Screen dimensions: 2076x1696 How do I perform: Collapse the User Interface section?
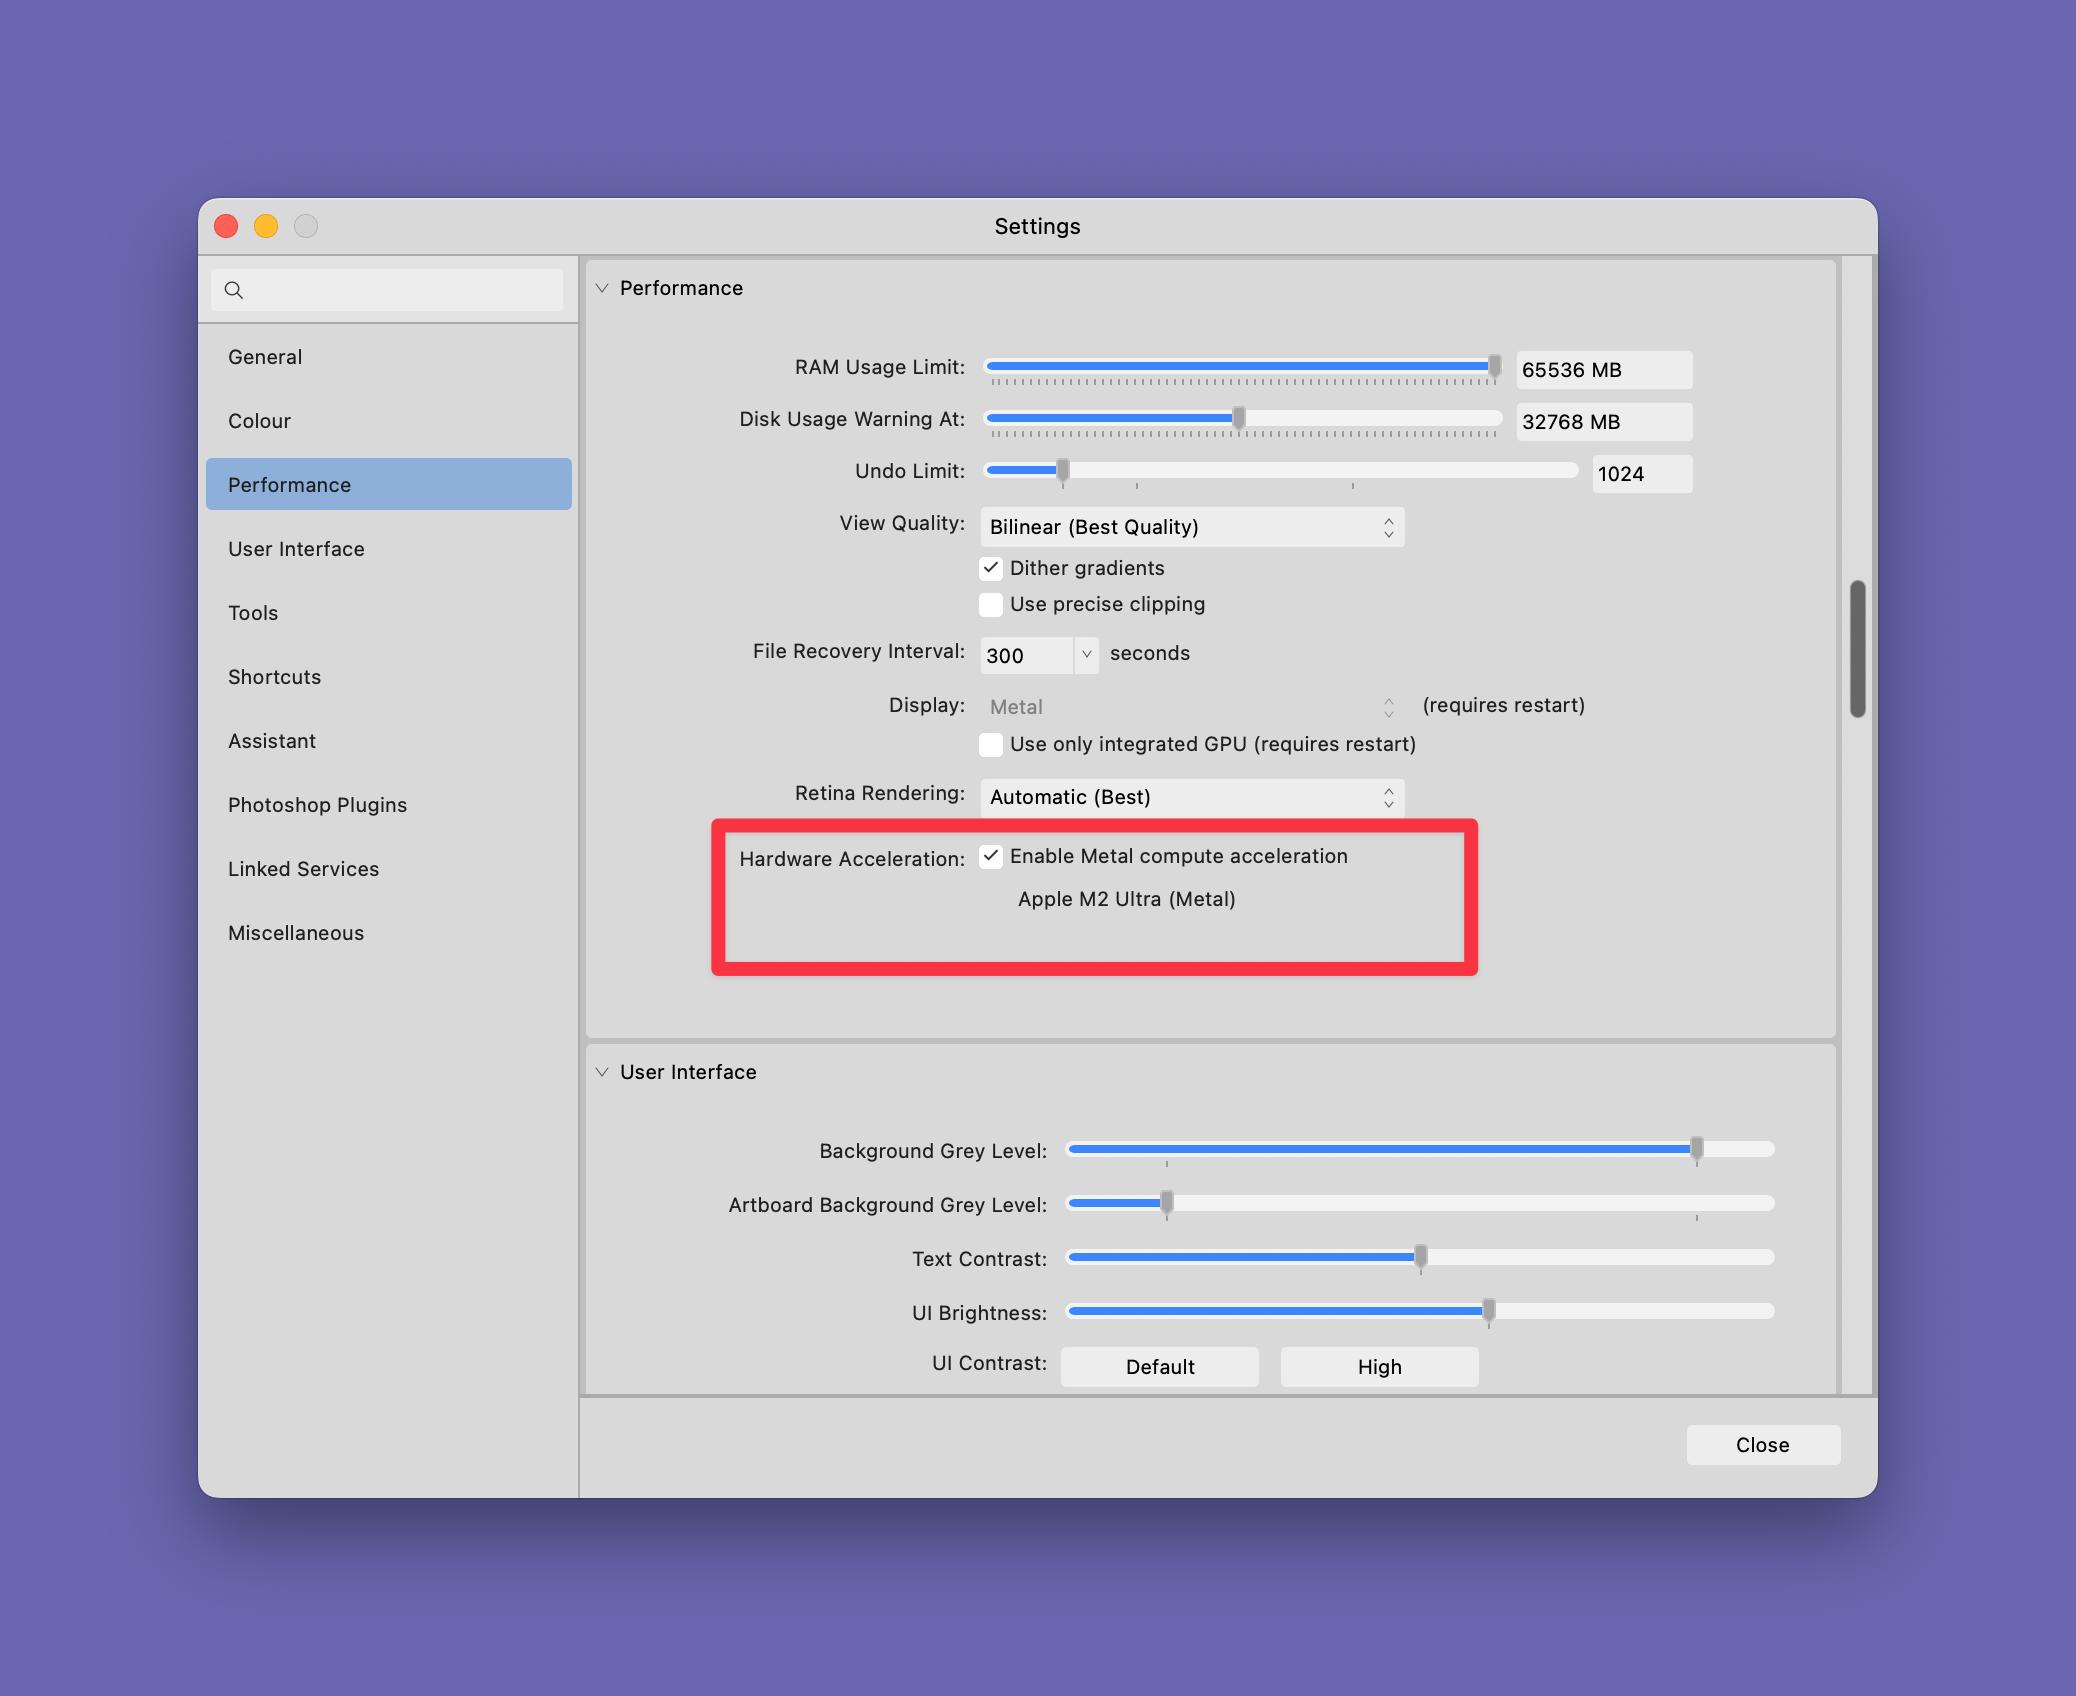(x=602, y=1072)
